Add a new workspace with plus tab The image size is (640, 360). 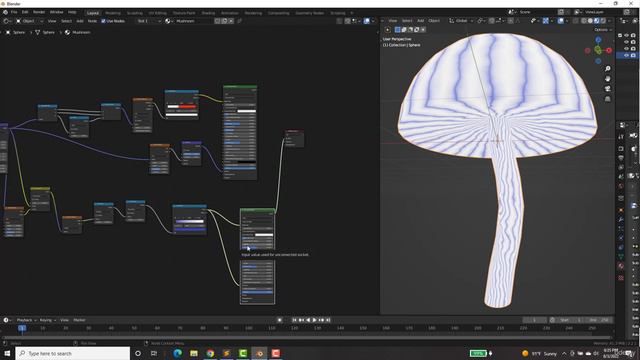point(352,13)
